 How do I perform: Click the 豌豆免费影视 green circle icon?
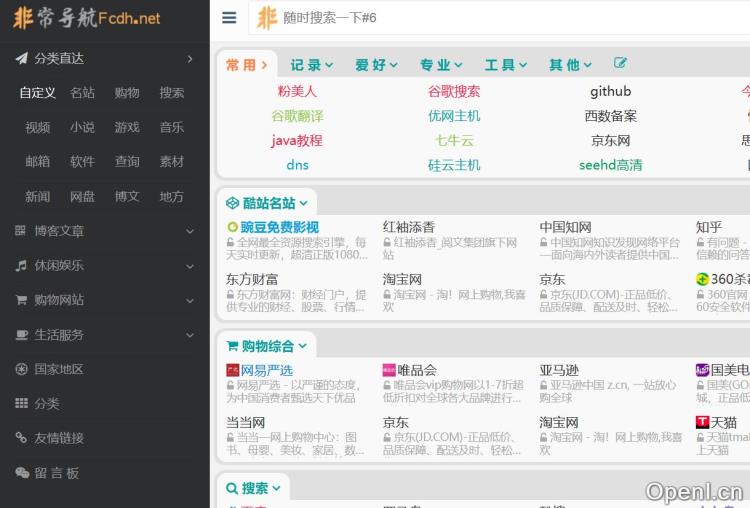tap(232, 227)
